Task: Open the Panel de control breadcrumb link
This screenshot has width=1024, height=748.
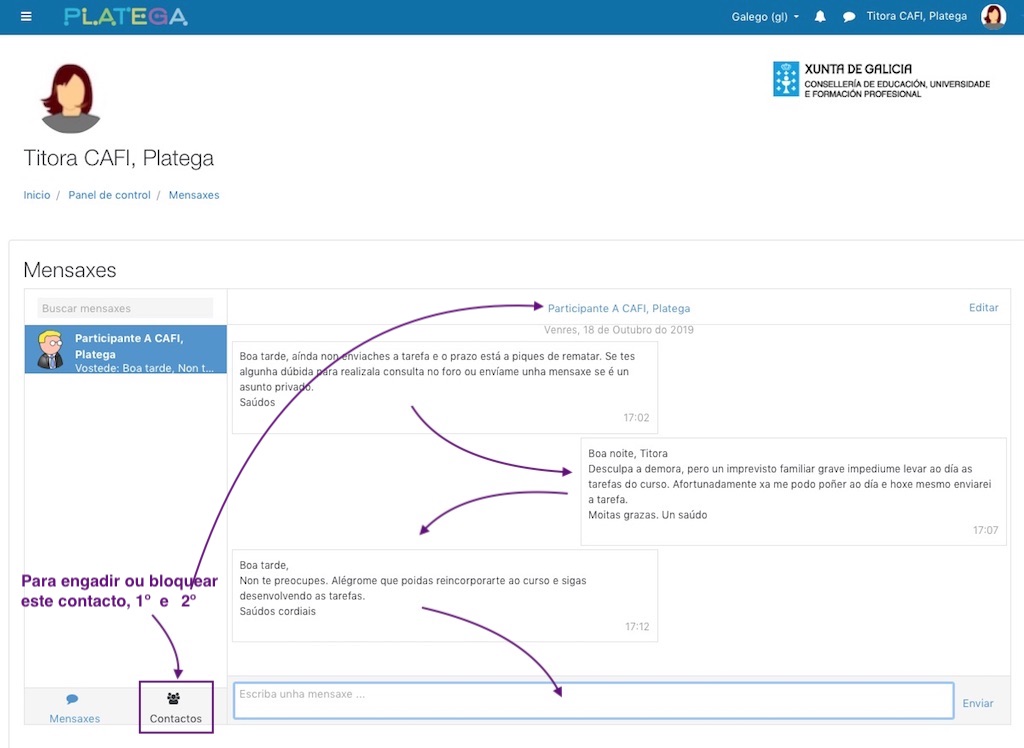Action: click(109, 195)
